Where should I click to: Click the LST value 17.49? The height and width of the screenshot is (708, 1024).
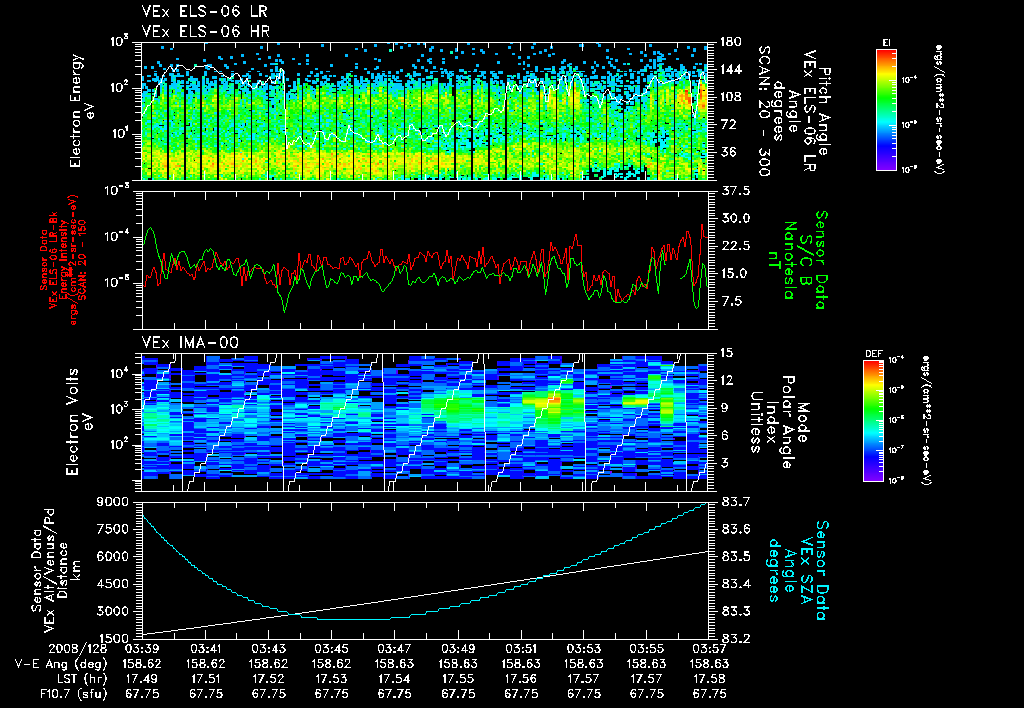point(142,679)
